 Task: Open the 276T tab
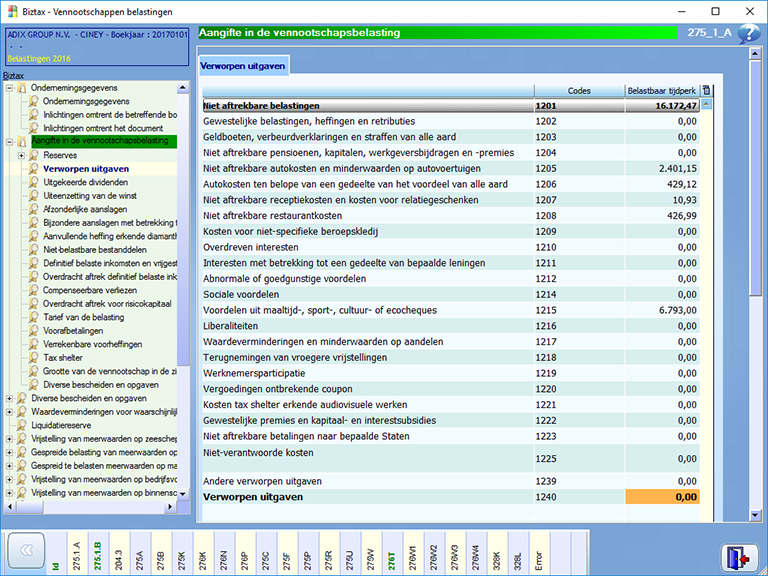click(x=391, y=553)
